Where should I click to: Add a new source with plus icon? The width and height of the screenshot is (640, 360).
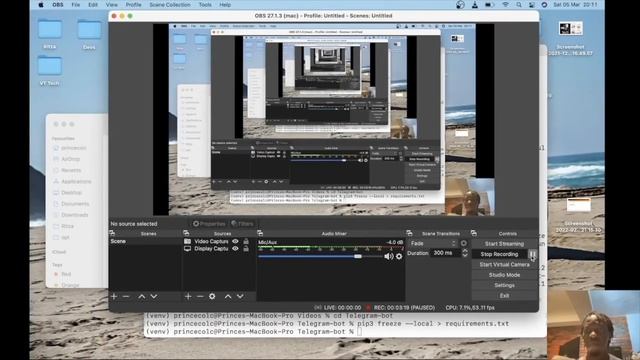(188, 296)
